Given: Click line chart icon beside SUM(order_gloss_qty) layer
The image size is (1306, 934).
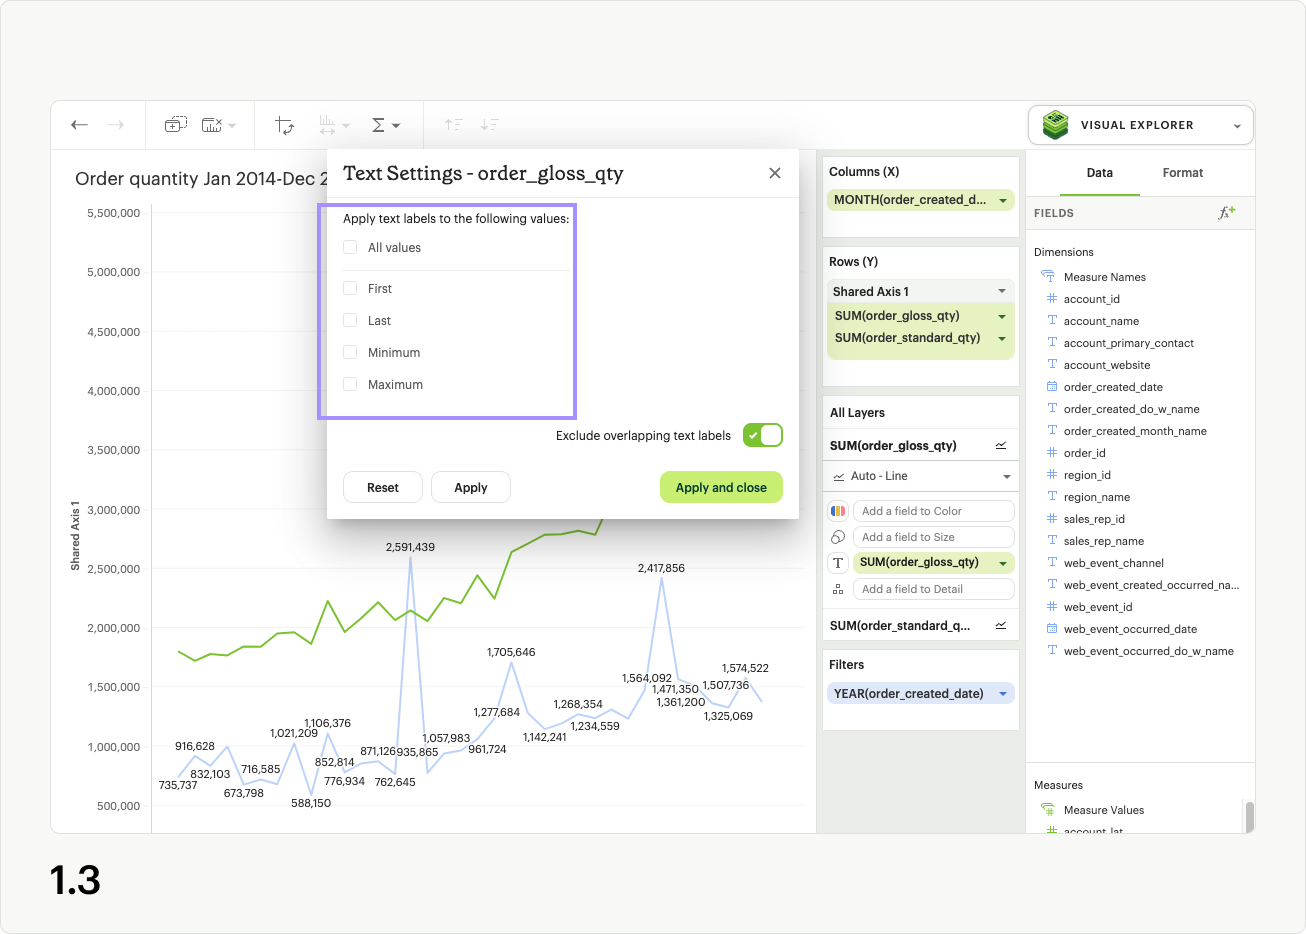Looking at the screenshot, I should coord(1001,446).
